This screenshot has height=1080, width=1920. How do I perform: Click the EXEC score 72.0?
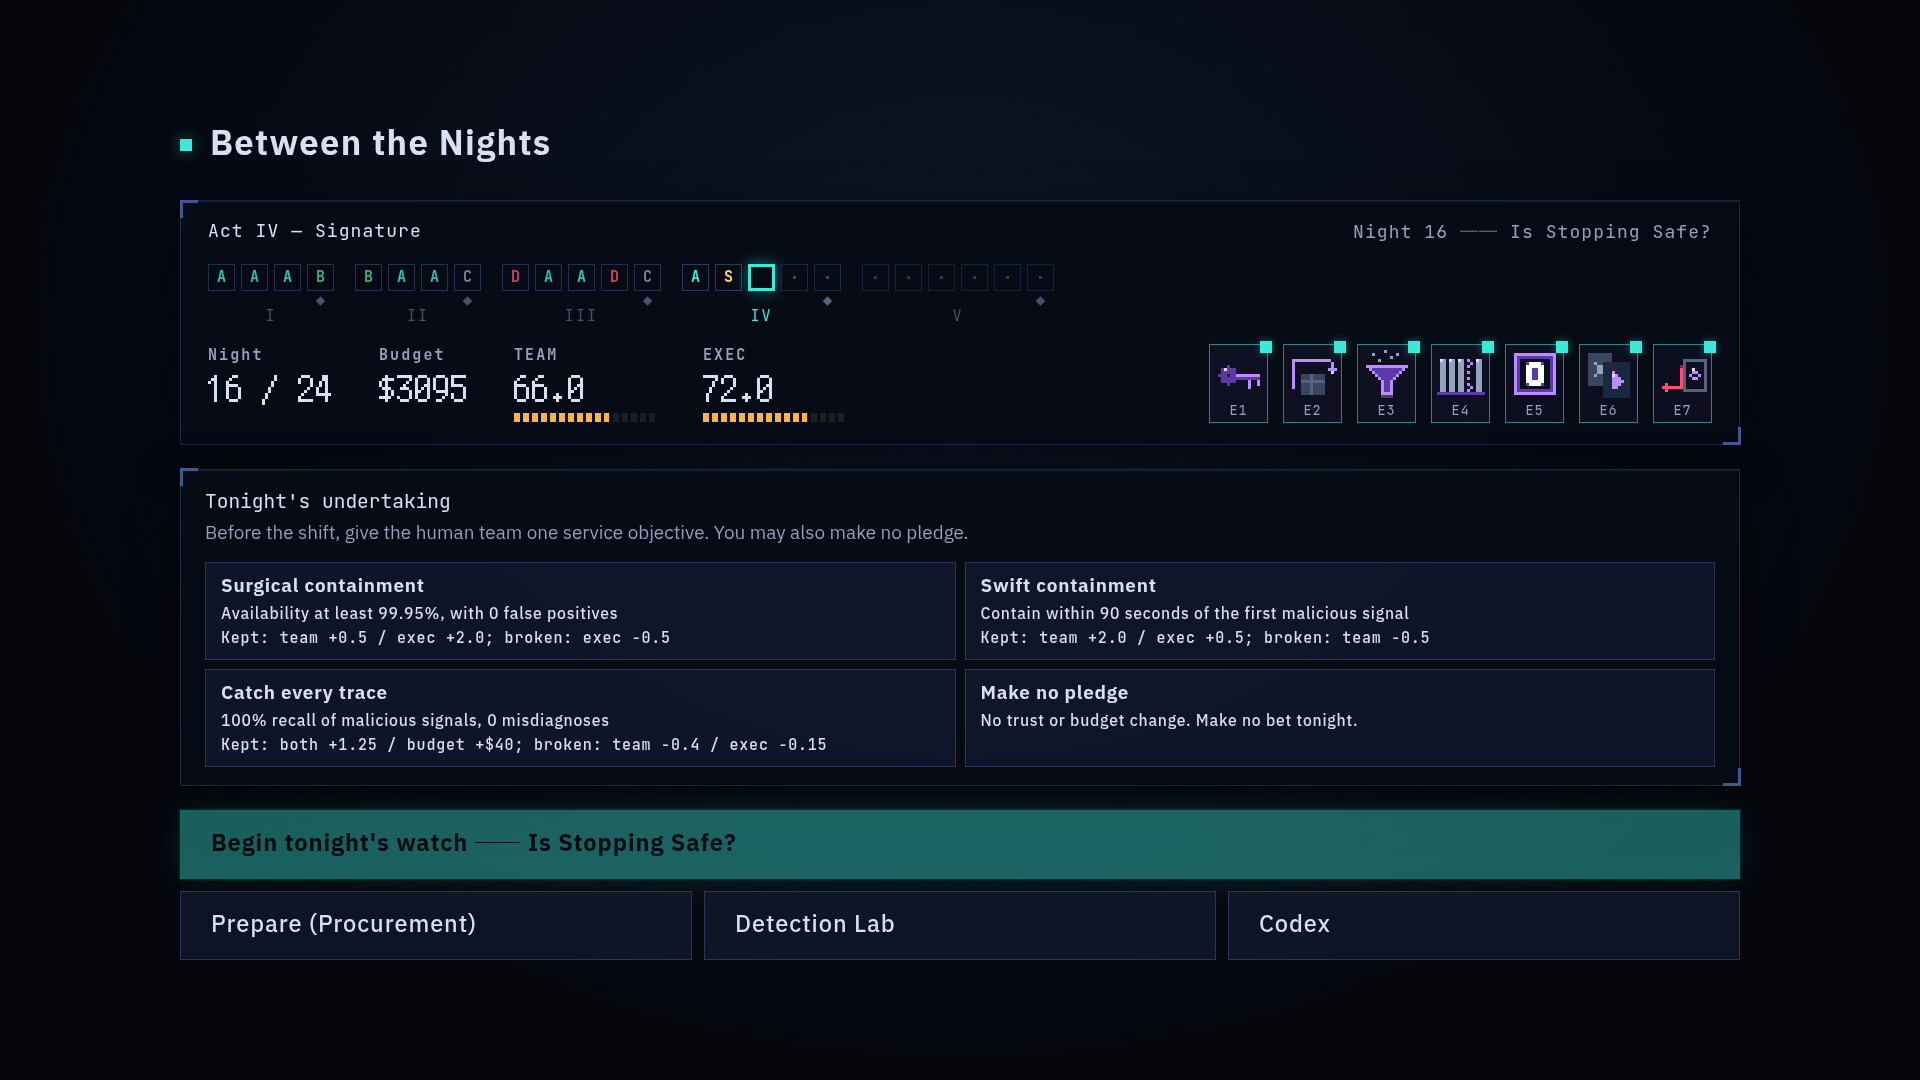click(737, 389)
